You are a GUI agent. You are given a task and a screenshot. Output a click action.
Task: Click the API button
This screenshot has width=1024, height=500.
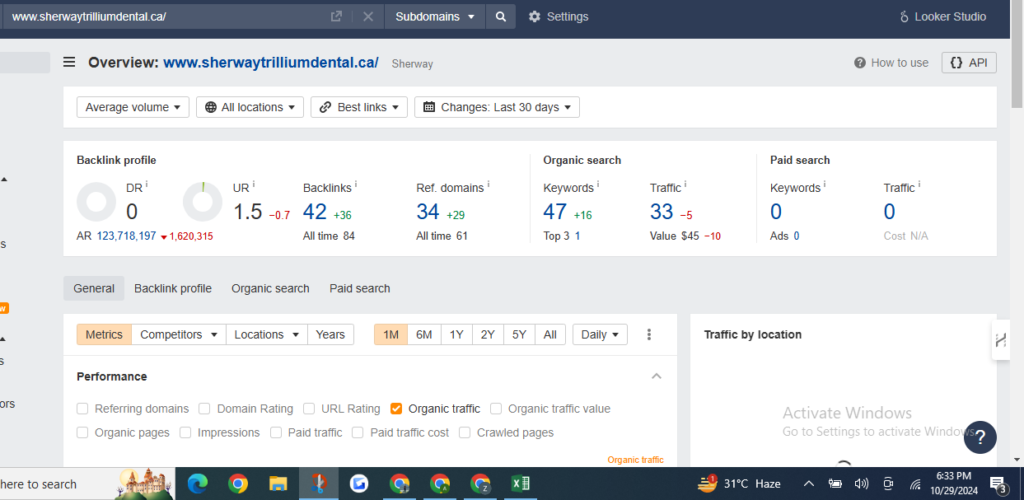pyautogui.click(x=969, y=62)
